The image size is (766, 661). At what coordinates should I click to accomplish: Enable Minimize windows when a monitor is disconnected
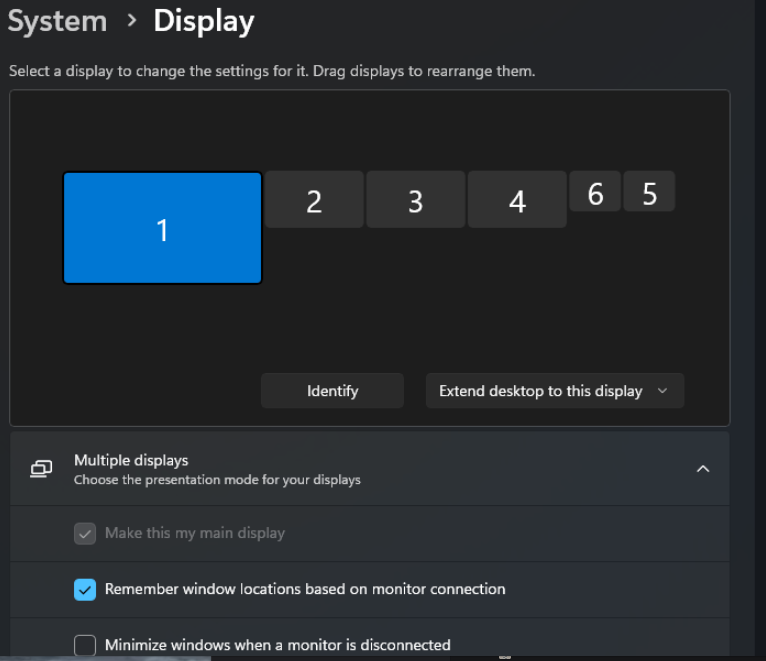(x=85, y=645)
